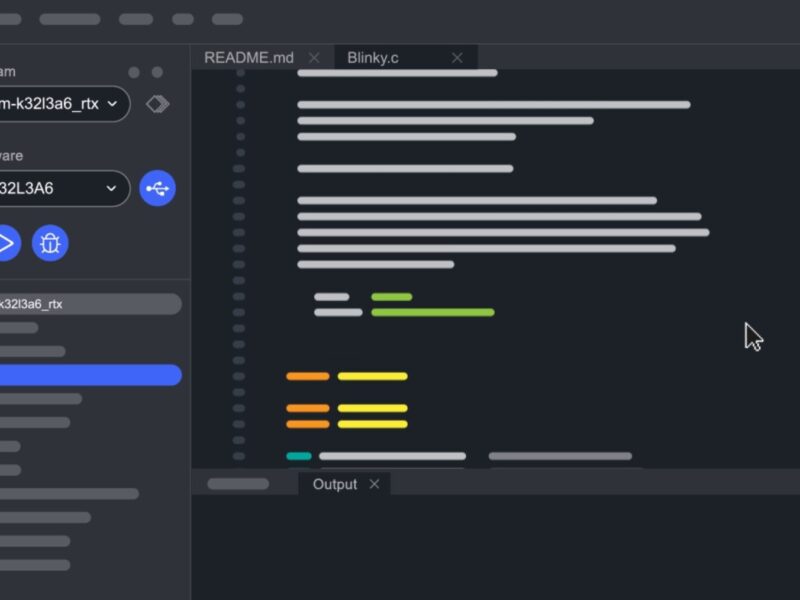Viewport: 800px width, 600px height.
Task: Select the Blinky.c editor tab
Action: [x=373, y=58]
